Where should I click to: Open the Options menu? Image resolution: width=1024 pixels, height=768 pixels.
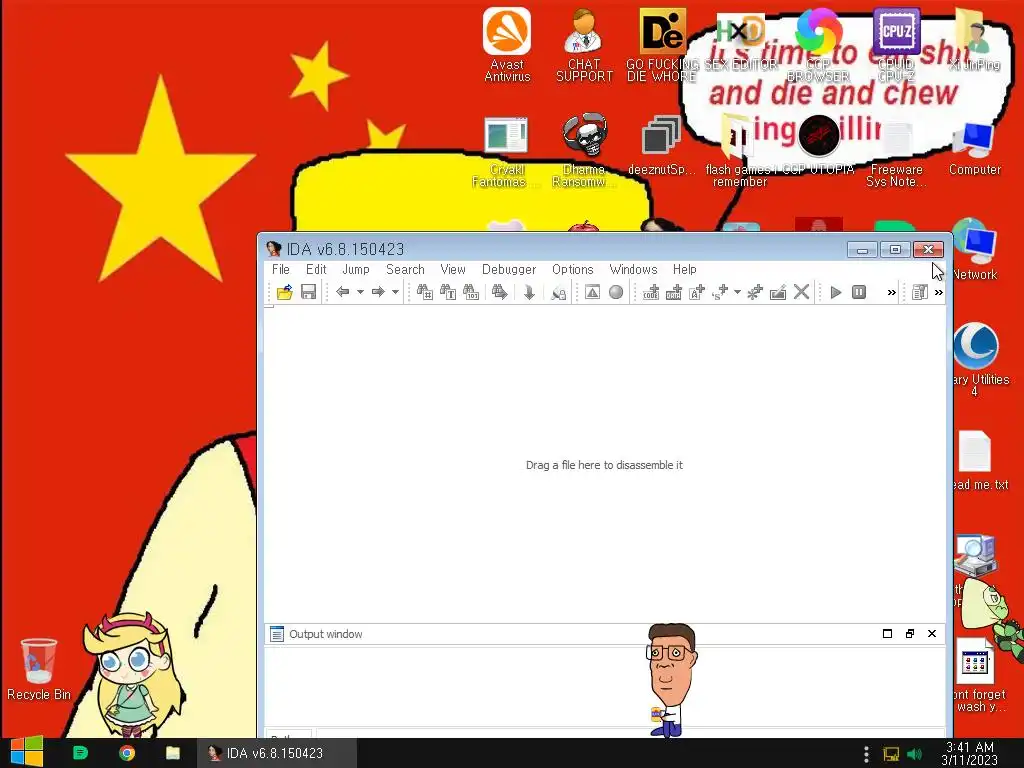coord(573,269)
